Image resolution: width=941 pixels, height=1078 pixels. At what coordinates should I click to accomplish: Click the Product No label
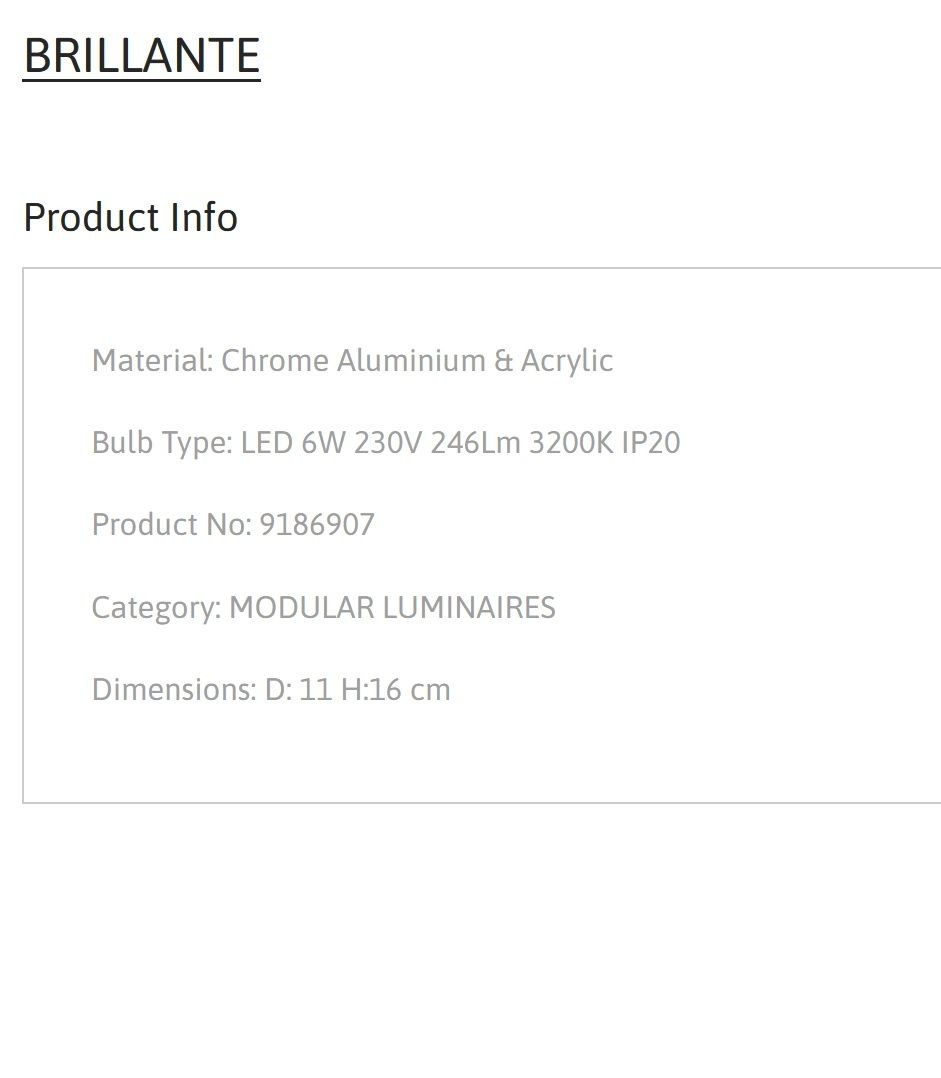(171, 525)
